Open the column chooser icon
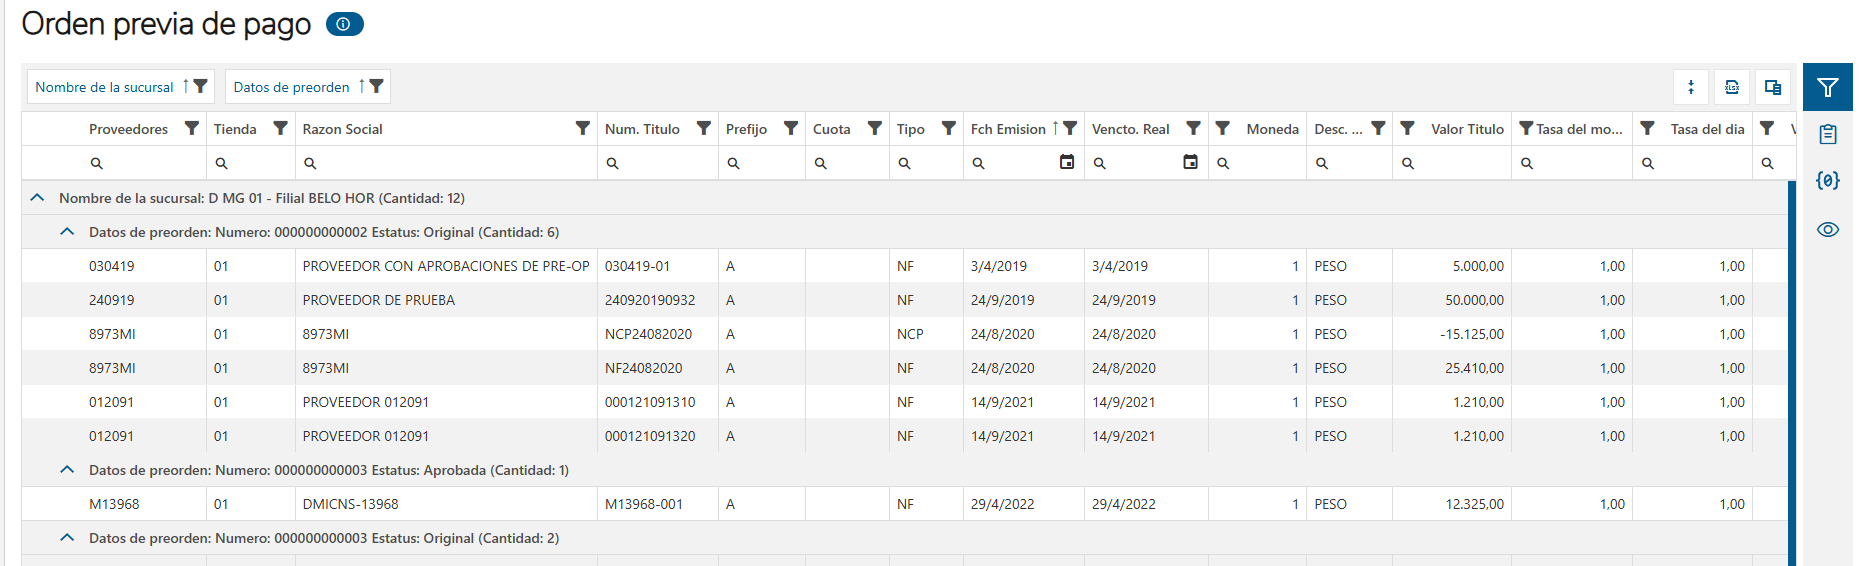This screenshot has width=1866, height=566. [1773, 87]
